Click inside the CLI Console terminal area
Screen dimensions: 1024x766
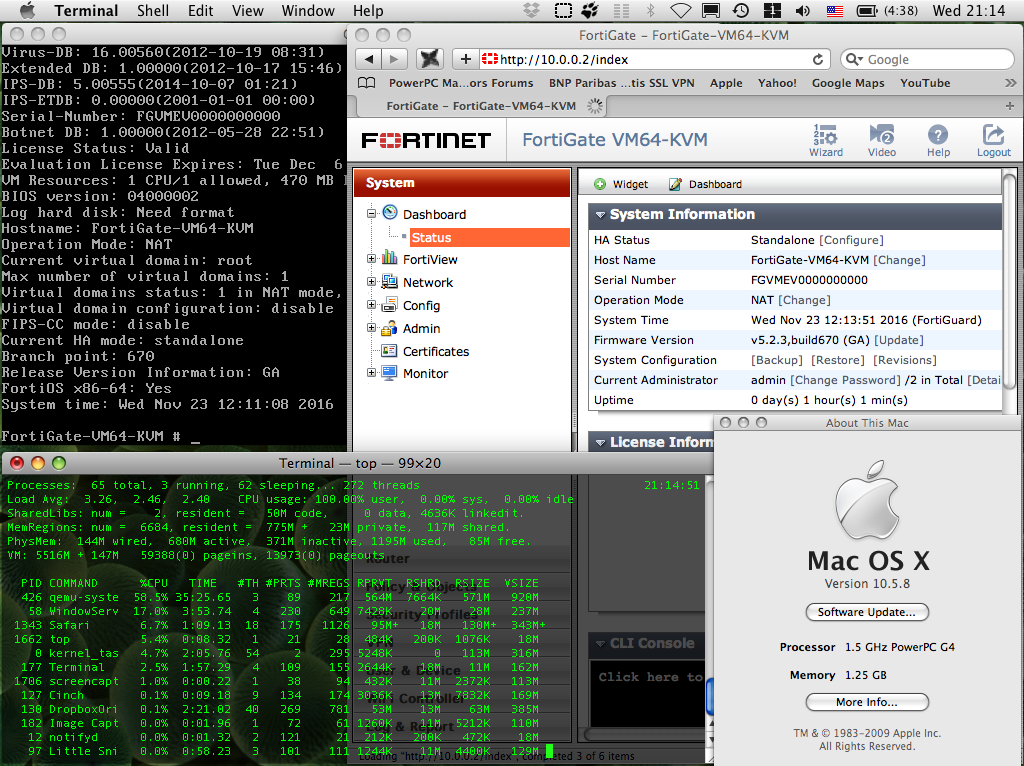pyautogui.click(x=648, y=694)
